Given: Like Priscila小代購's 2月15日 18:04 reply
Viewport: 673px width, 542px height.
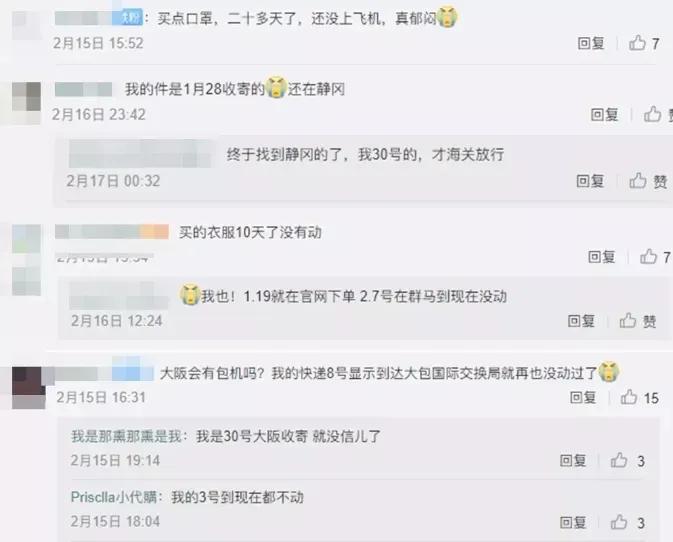Looking at the screenshot, I should pyautogui.click(x=628, y=523).
